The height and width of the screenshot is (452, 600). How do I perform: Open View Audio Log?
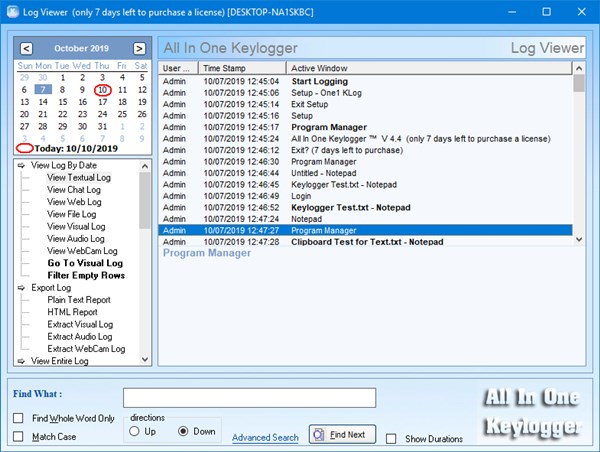coord(76,239)
